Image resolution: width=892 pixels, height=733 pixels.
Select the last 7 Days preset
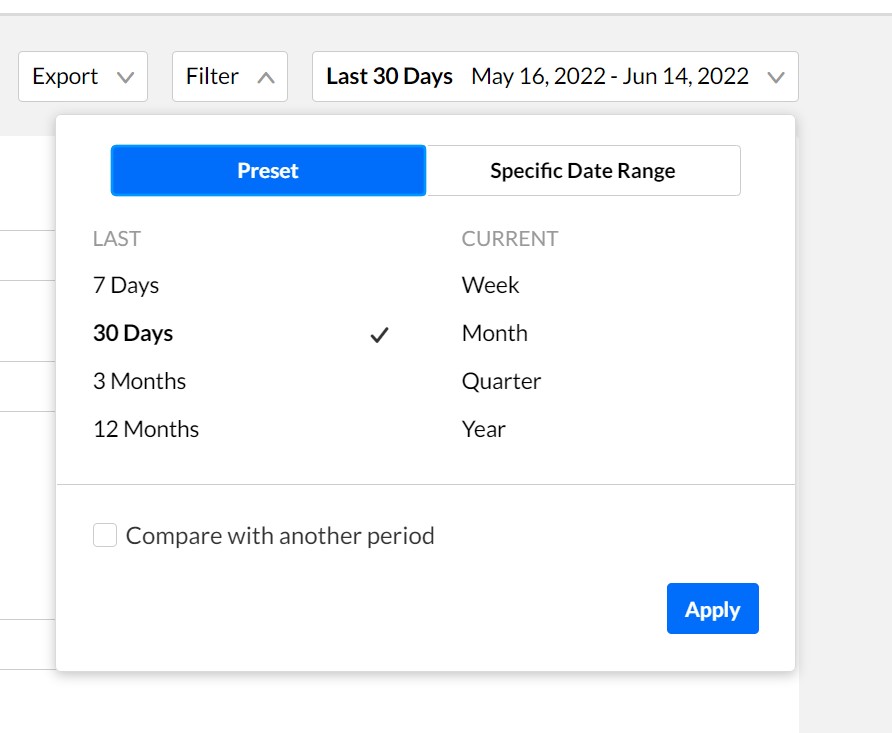tap(126, 285)
